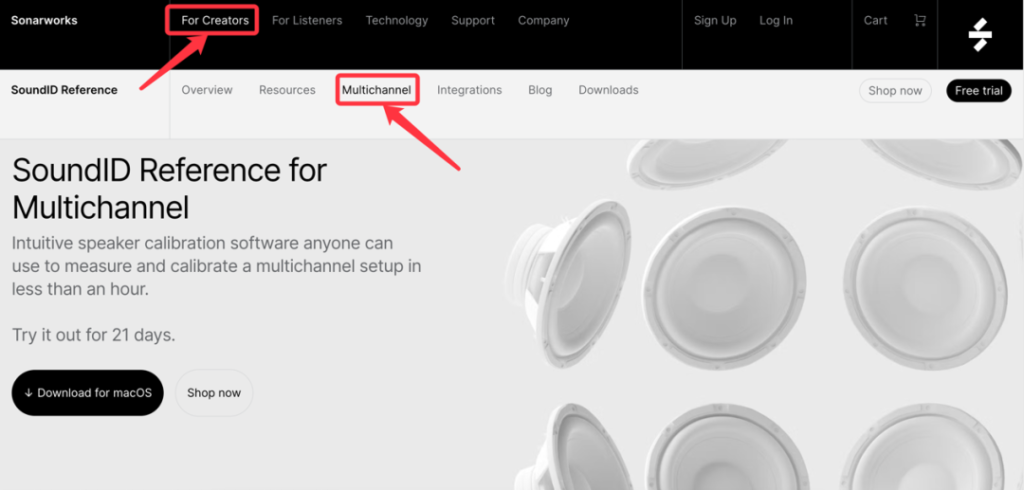Click the Log In link

776,21
